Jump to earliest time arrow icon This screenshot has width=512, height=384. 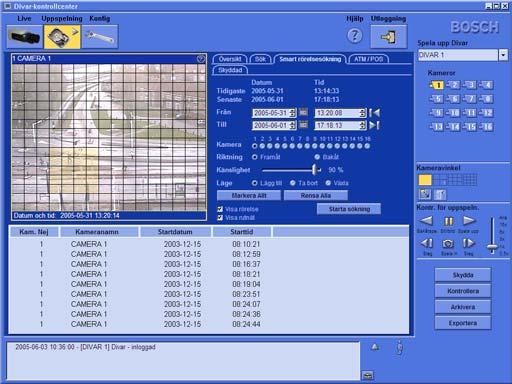point(375,113)
